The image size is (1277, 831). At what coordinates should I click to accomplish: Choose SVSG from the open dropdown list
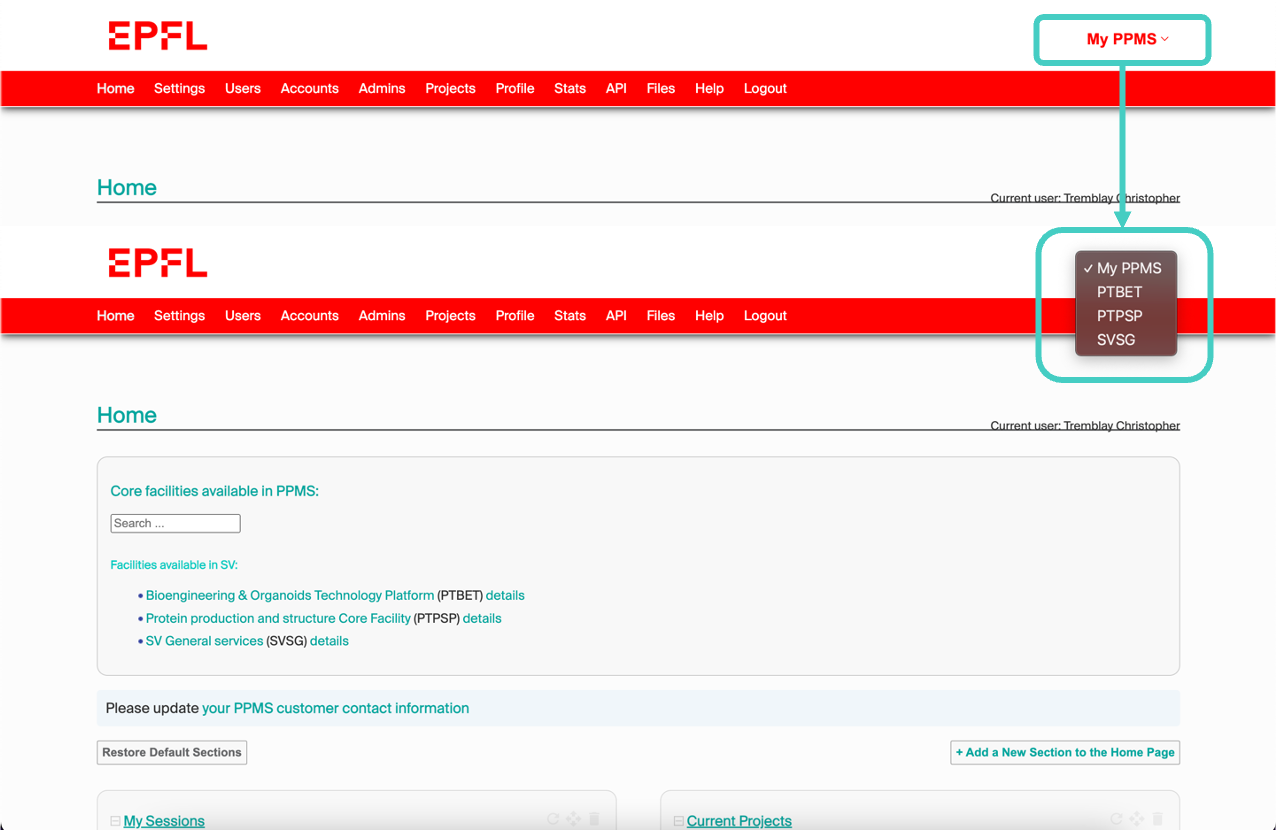point(1116,339)
